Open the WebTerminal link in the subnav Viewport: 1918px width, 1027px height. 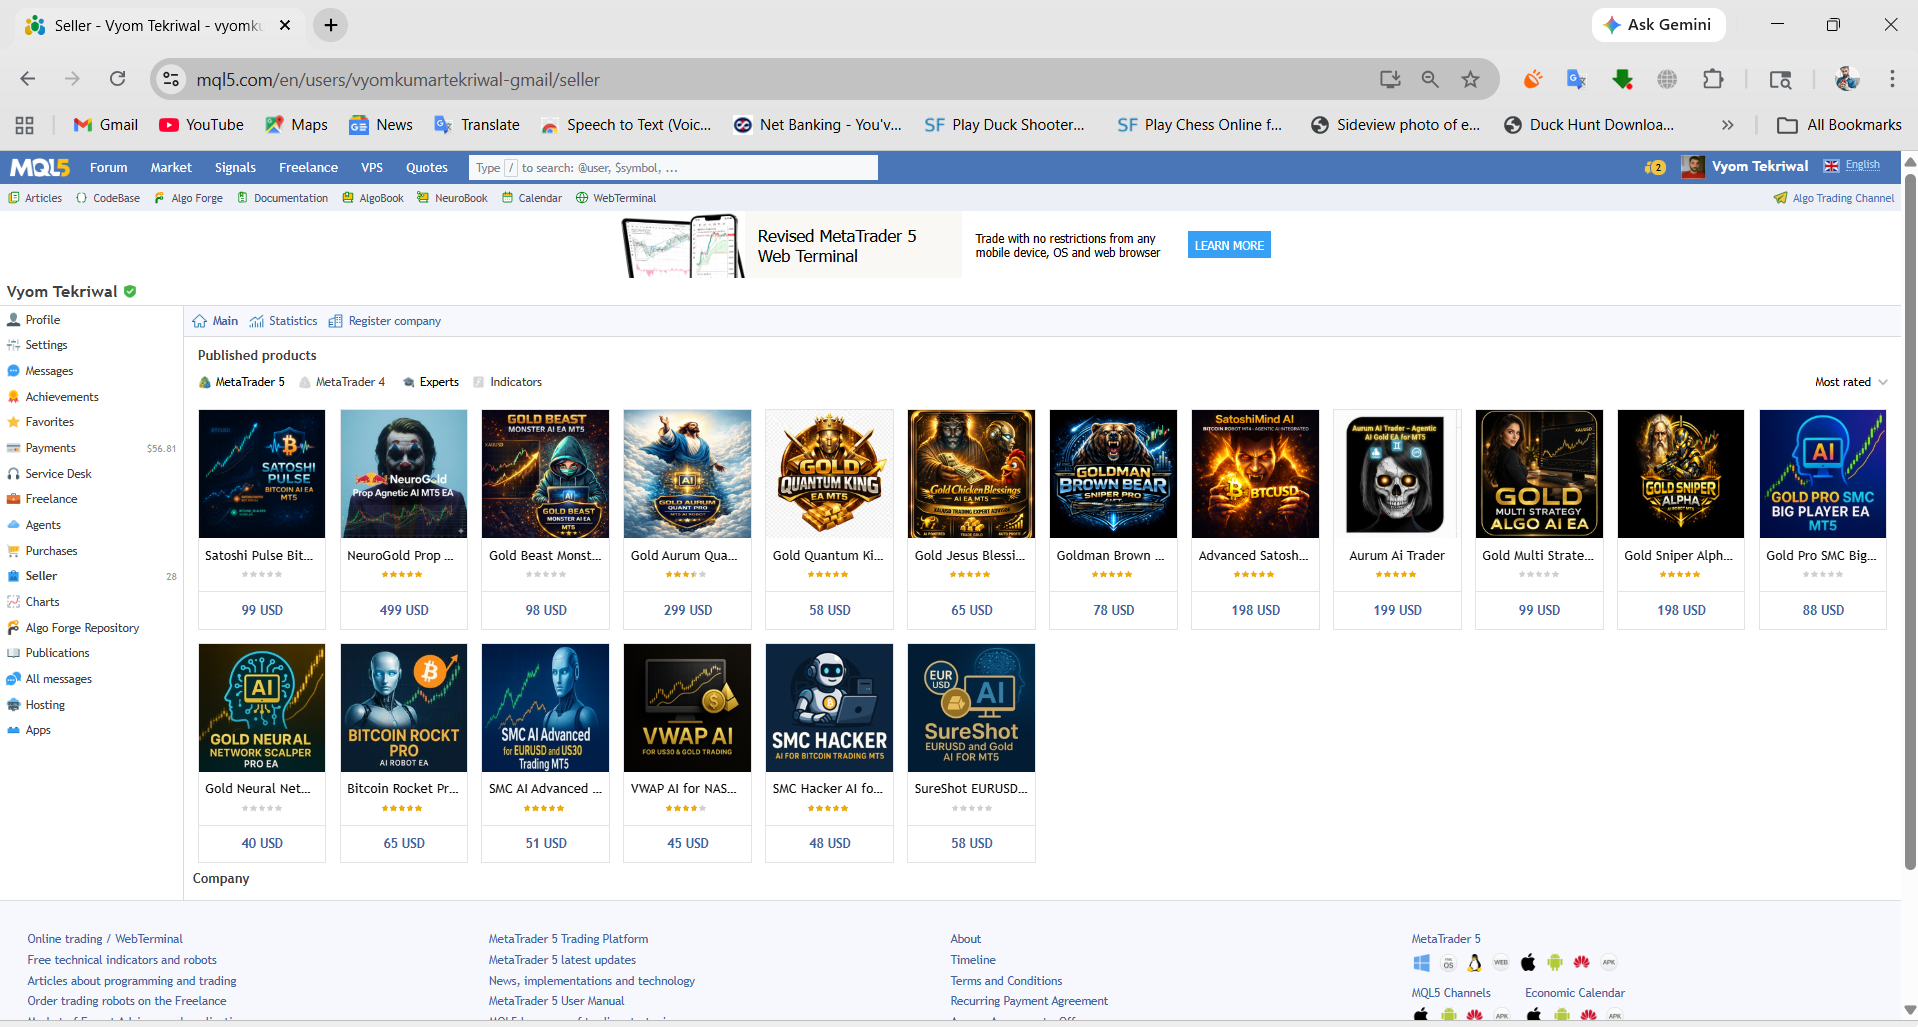click(616, 198)
